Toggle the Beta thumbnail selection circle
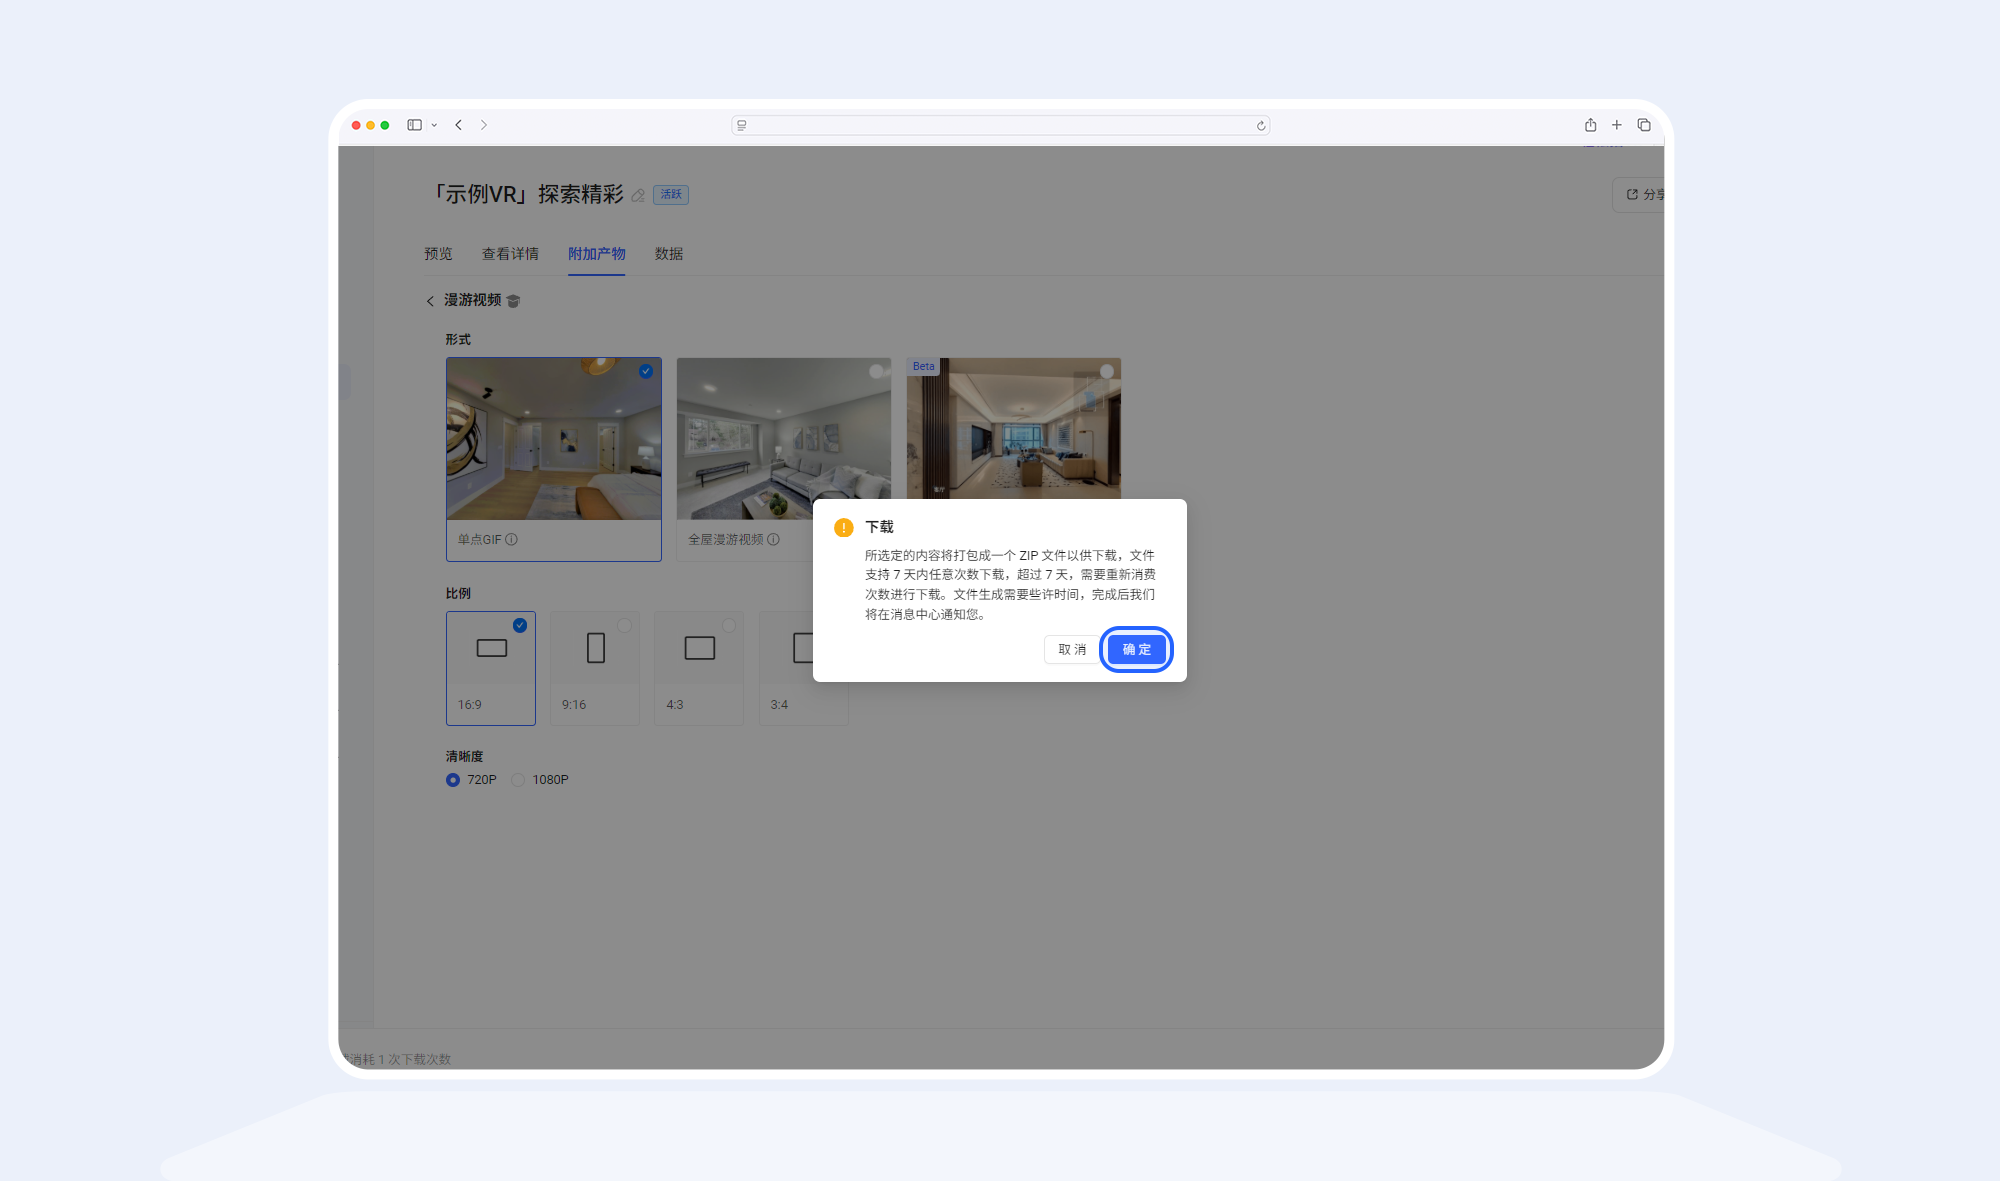Image resolution: width=2000 pixels, height=1181 pixels. pos(1106,371)
